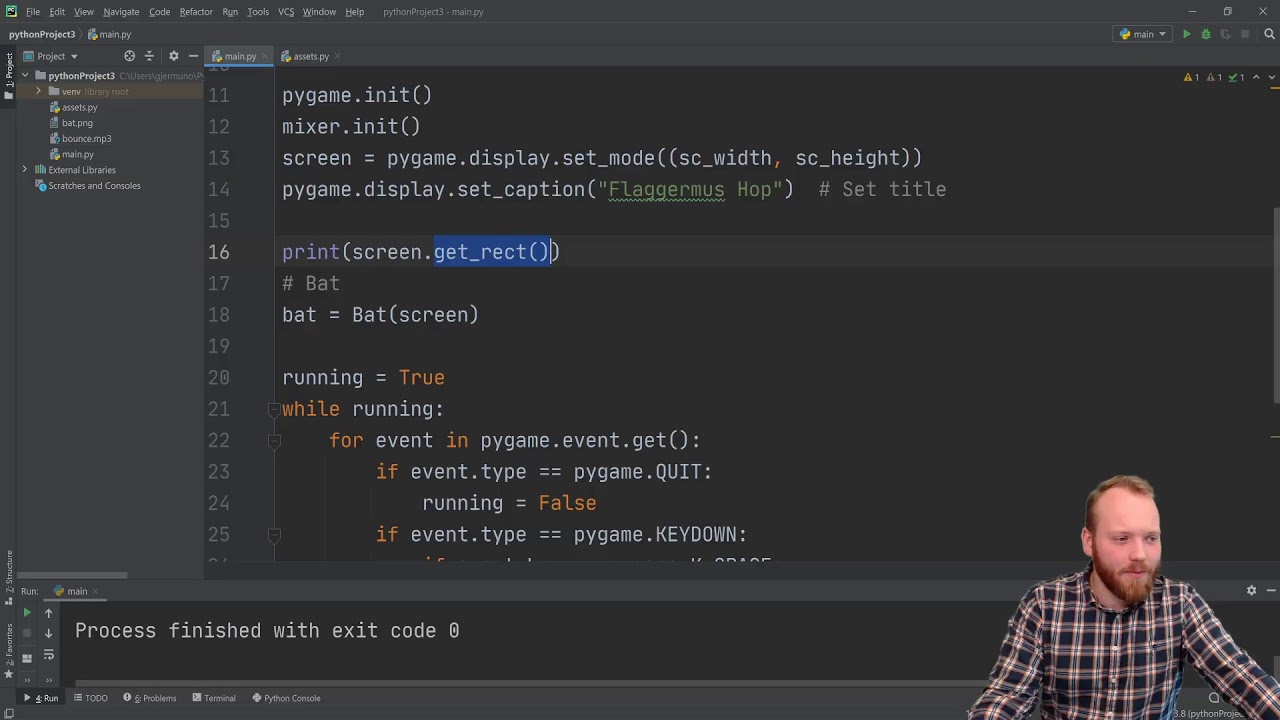The height and width of the screenshot is (720, 1280).
Task: Open Project view dropdown selector
Action: 50,56
